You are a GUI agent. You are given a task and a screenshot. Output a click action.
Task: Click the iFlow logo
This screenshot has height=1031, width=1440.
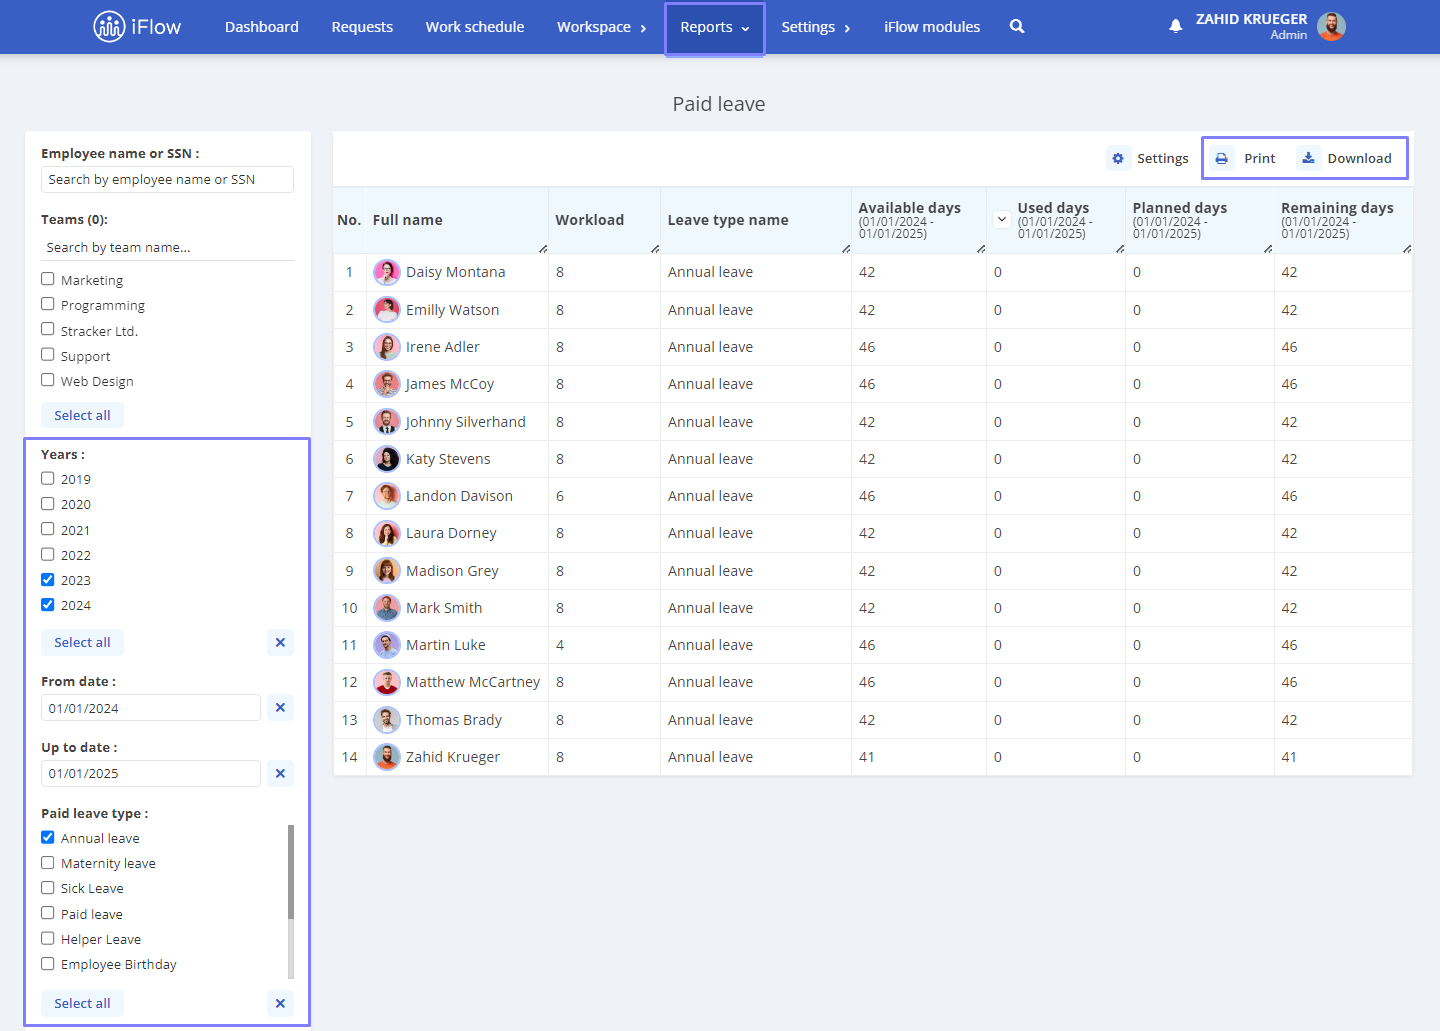coord(137,27)
